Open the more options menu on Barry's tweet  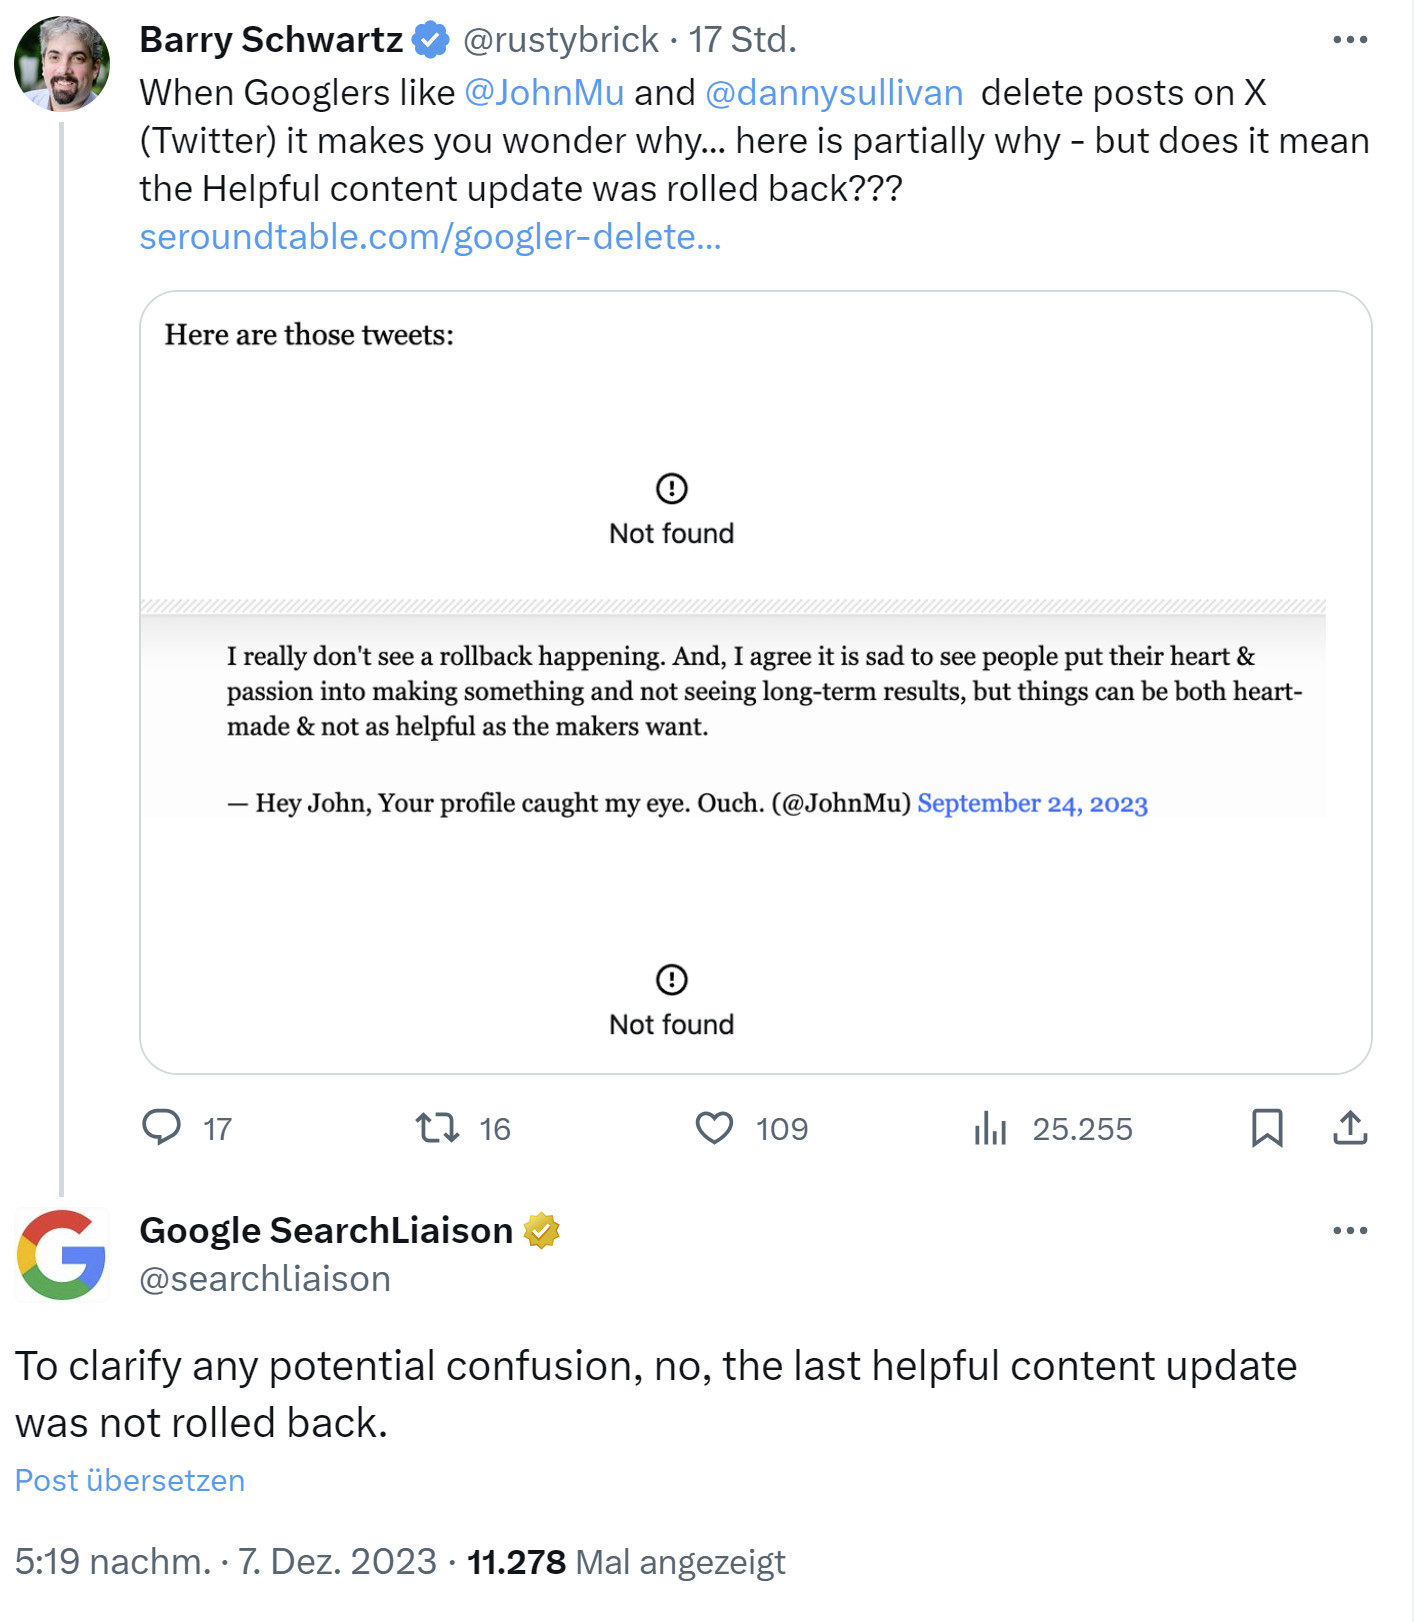pyautogui.click(x=1349, y=39)
